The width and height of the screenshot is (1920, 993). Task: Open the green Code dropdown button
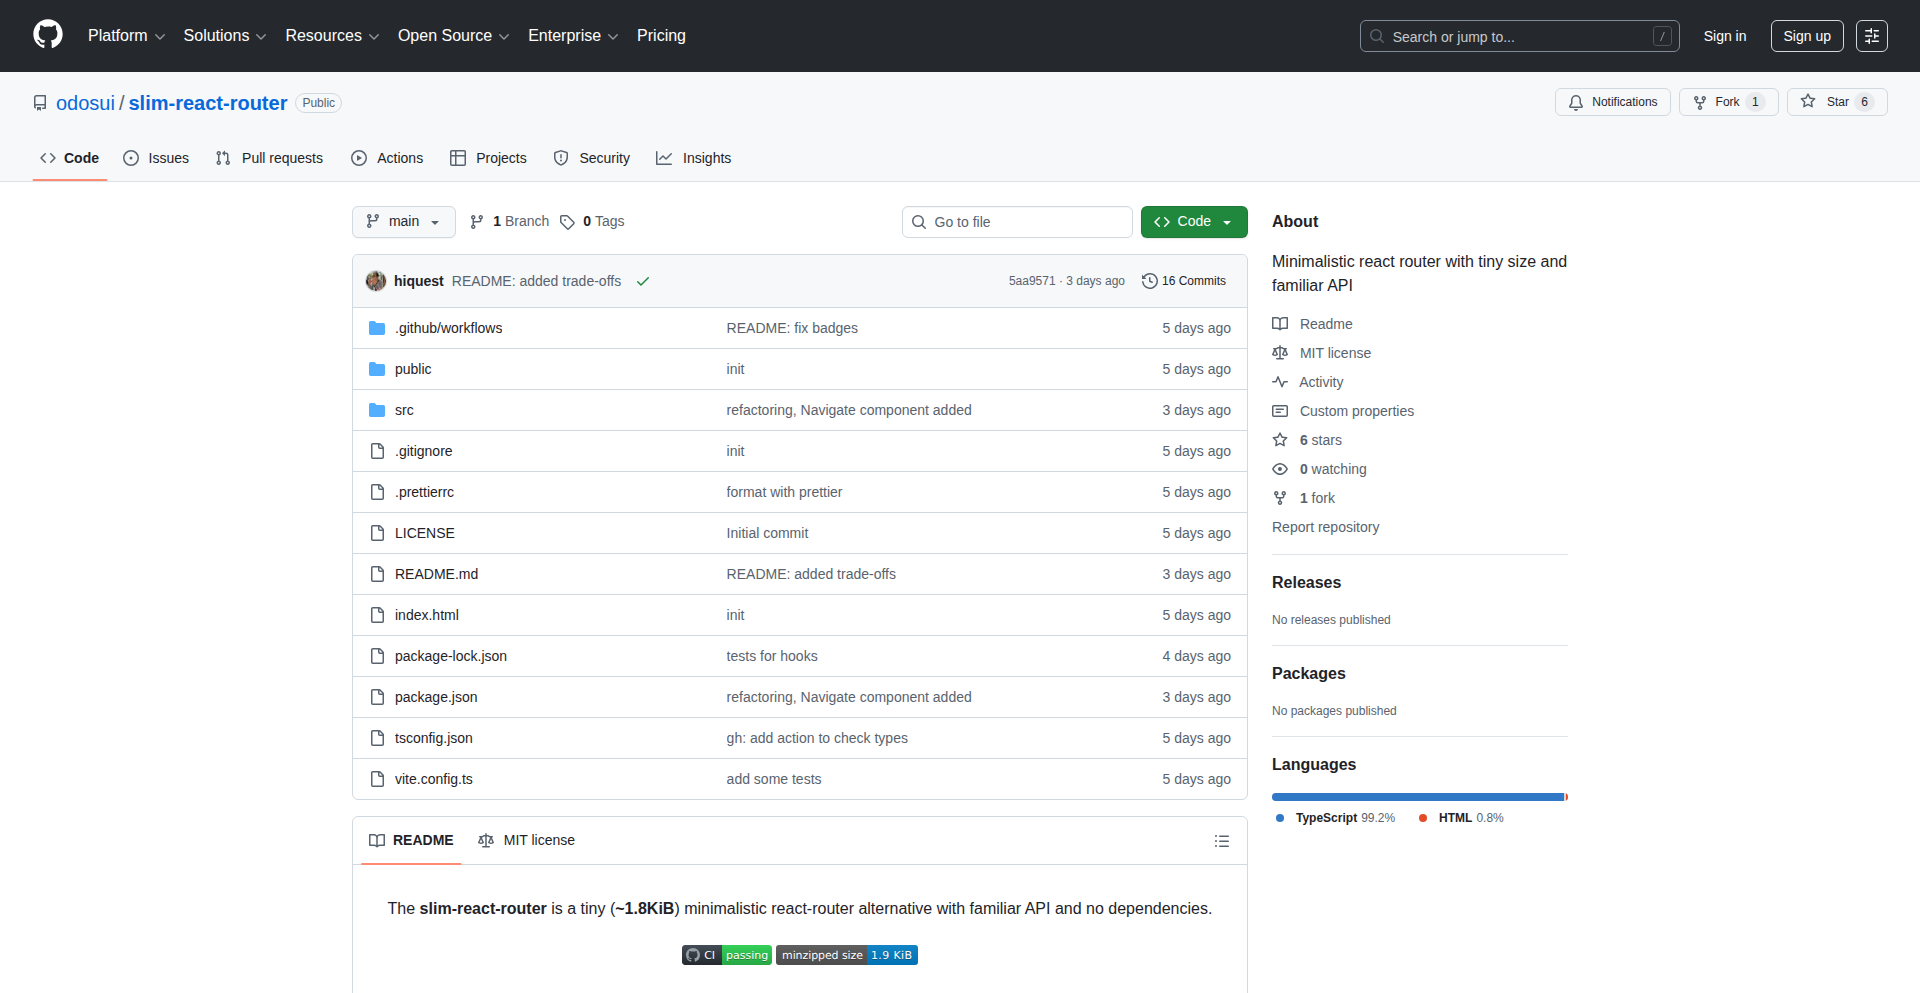click(x=1193, y=222)
